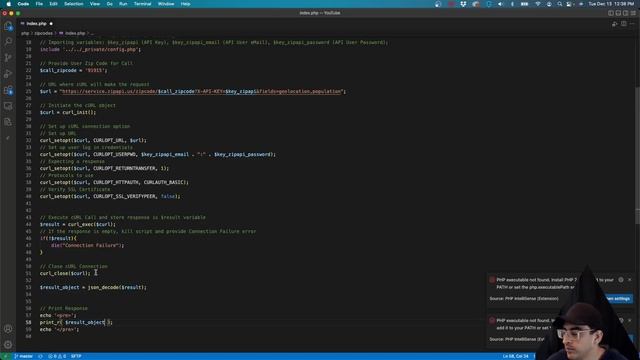
Task: Open the Go menu
Action: pos(109,4)
